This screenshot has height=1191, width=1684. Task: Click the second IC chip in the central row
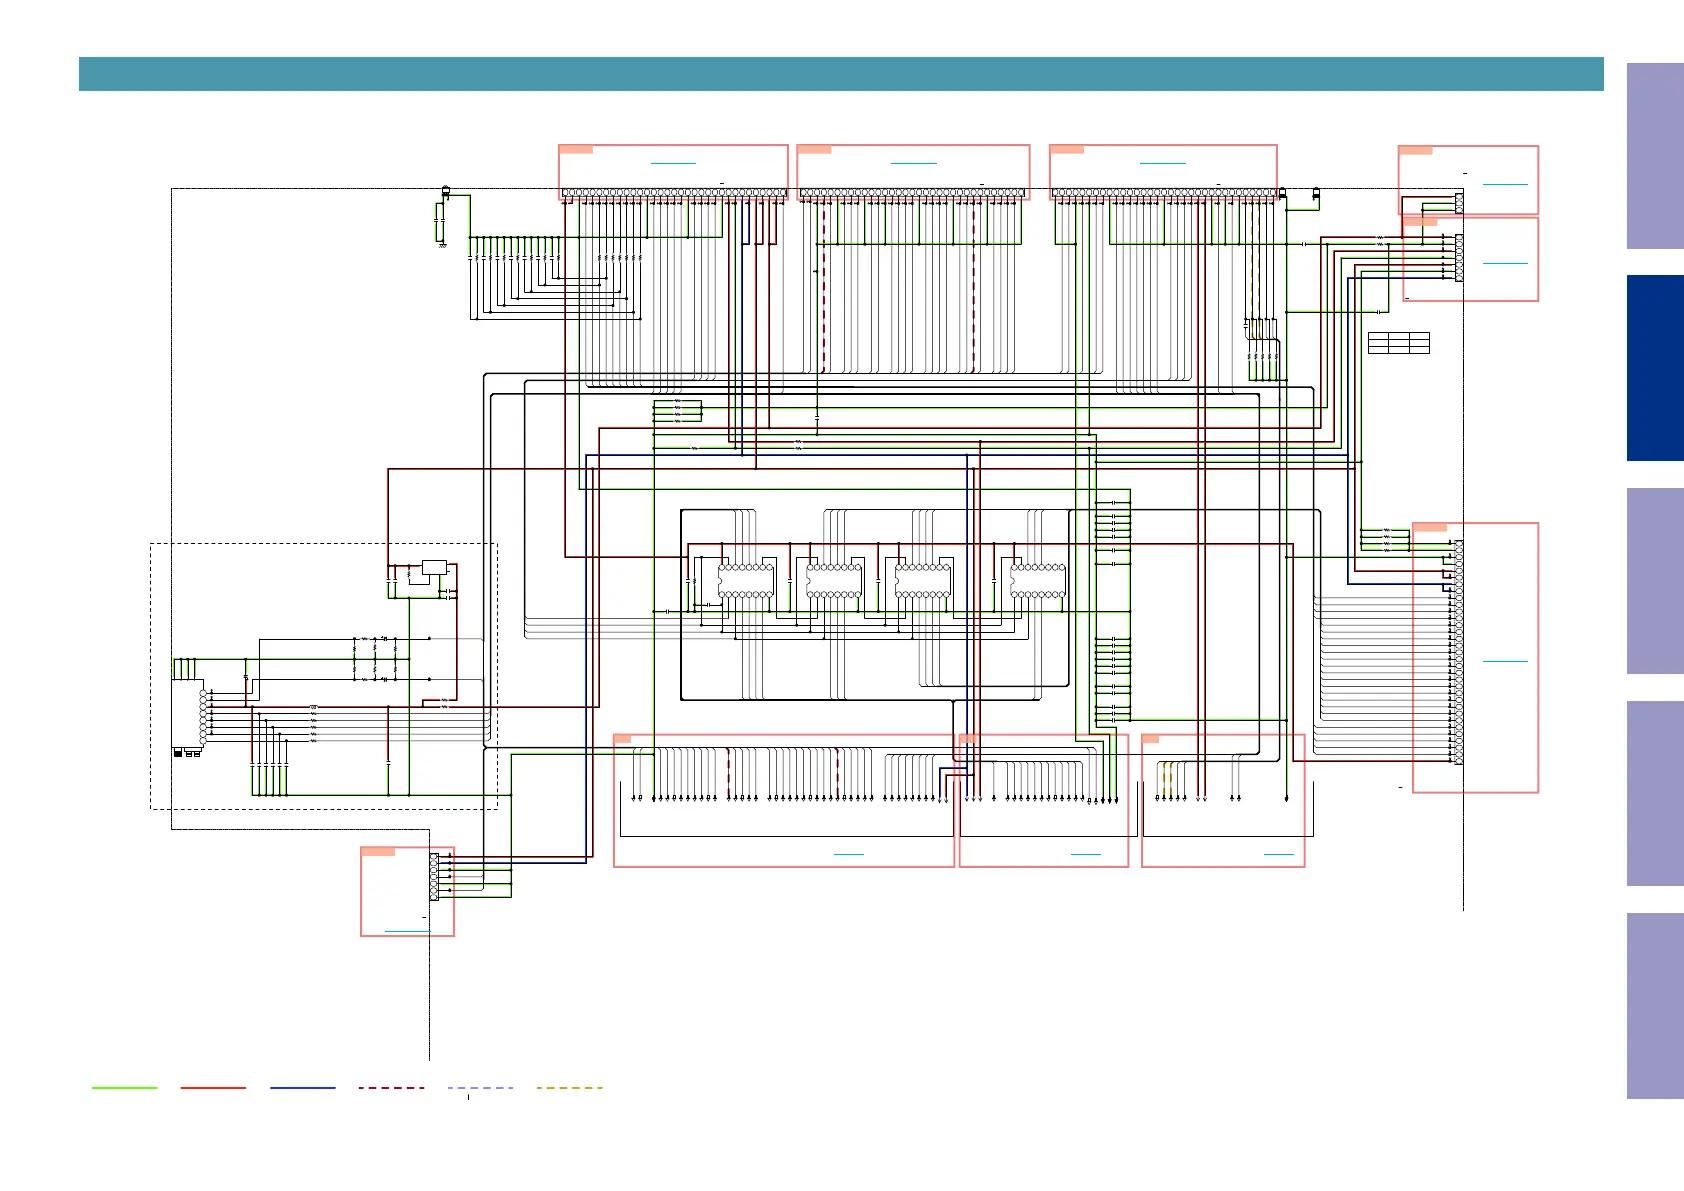point(834,581)
